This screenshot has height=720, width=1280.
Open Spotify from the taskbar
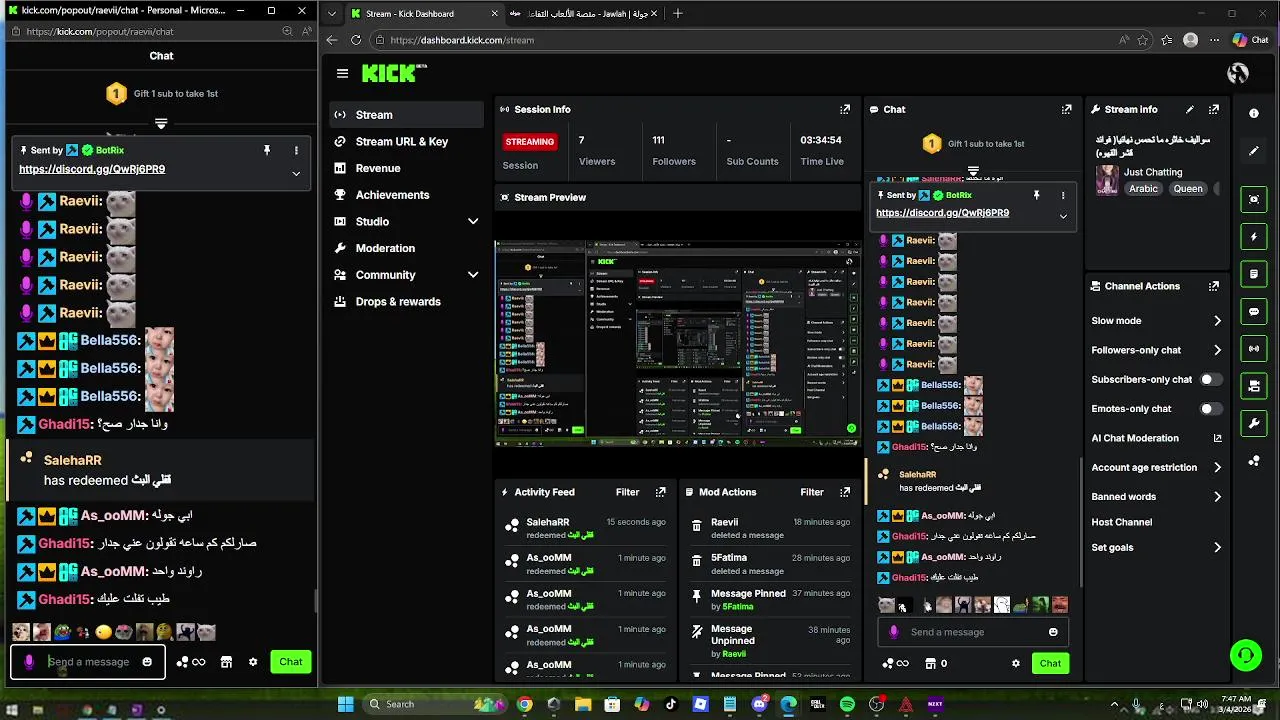pyautogui.click(x=847, y=705)
